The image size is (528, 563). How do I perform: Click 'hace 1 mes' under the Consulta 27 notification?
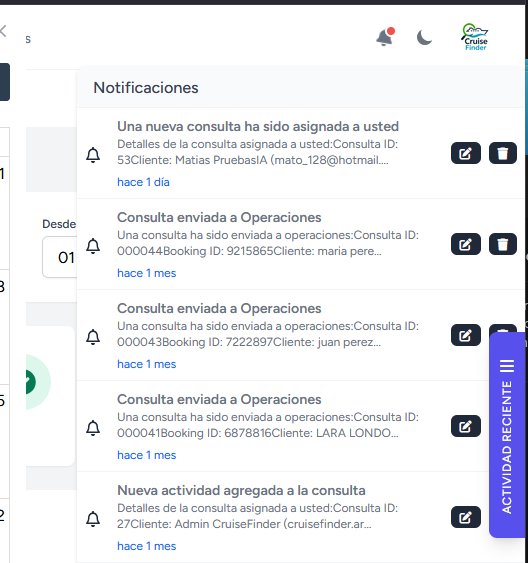coord(146,546)
